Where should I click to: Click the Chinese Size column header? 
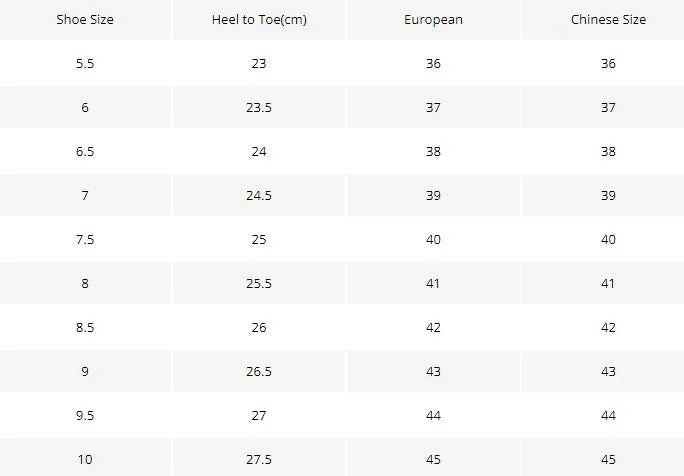(608, 20)
